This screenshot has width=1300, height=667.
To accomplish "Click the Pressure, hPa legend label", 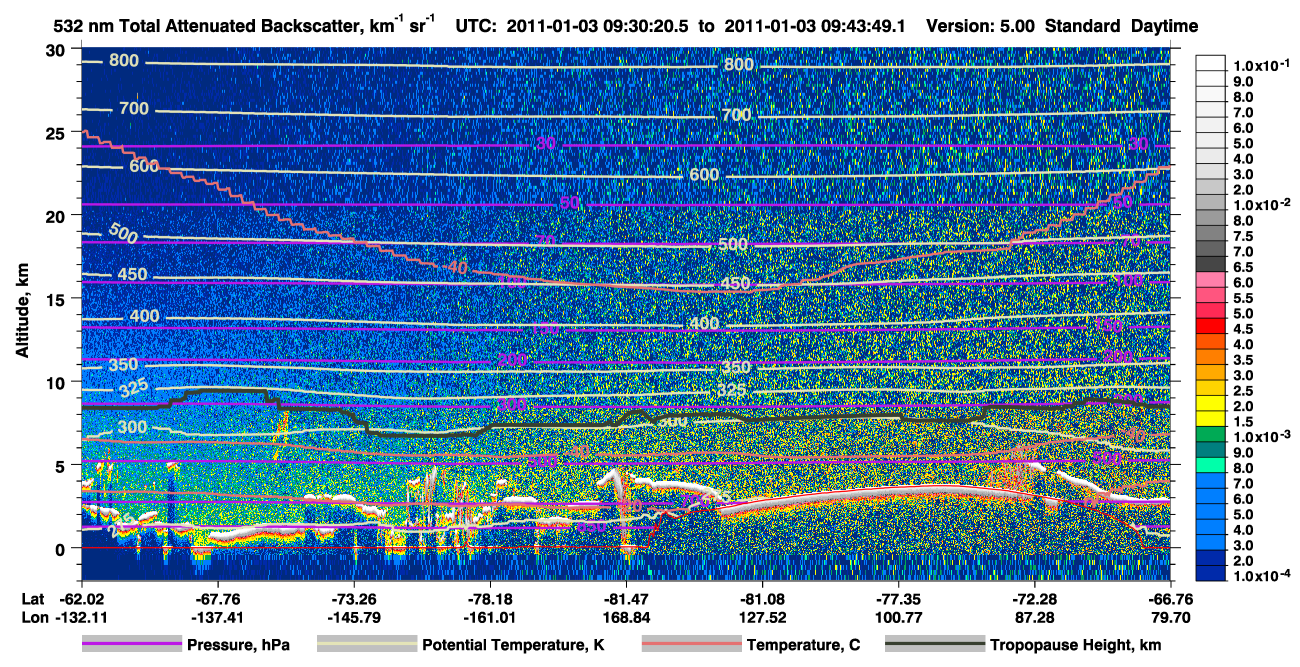I will coord(240,646).
